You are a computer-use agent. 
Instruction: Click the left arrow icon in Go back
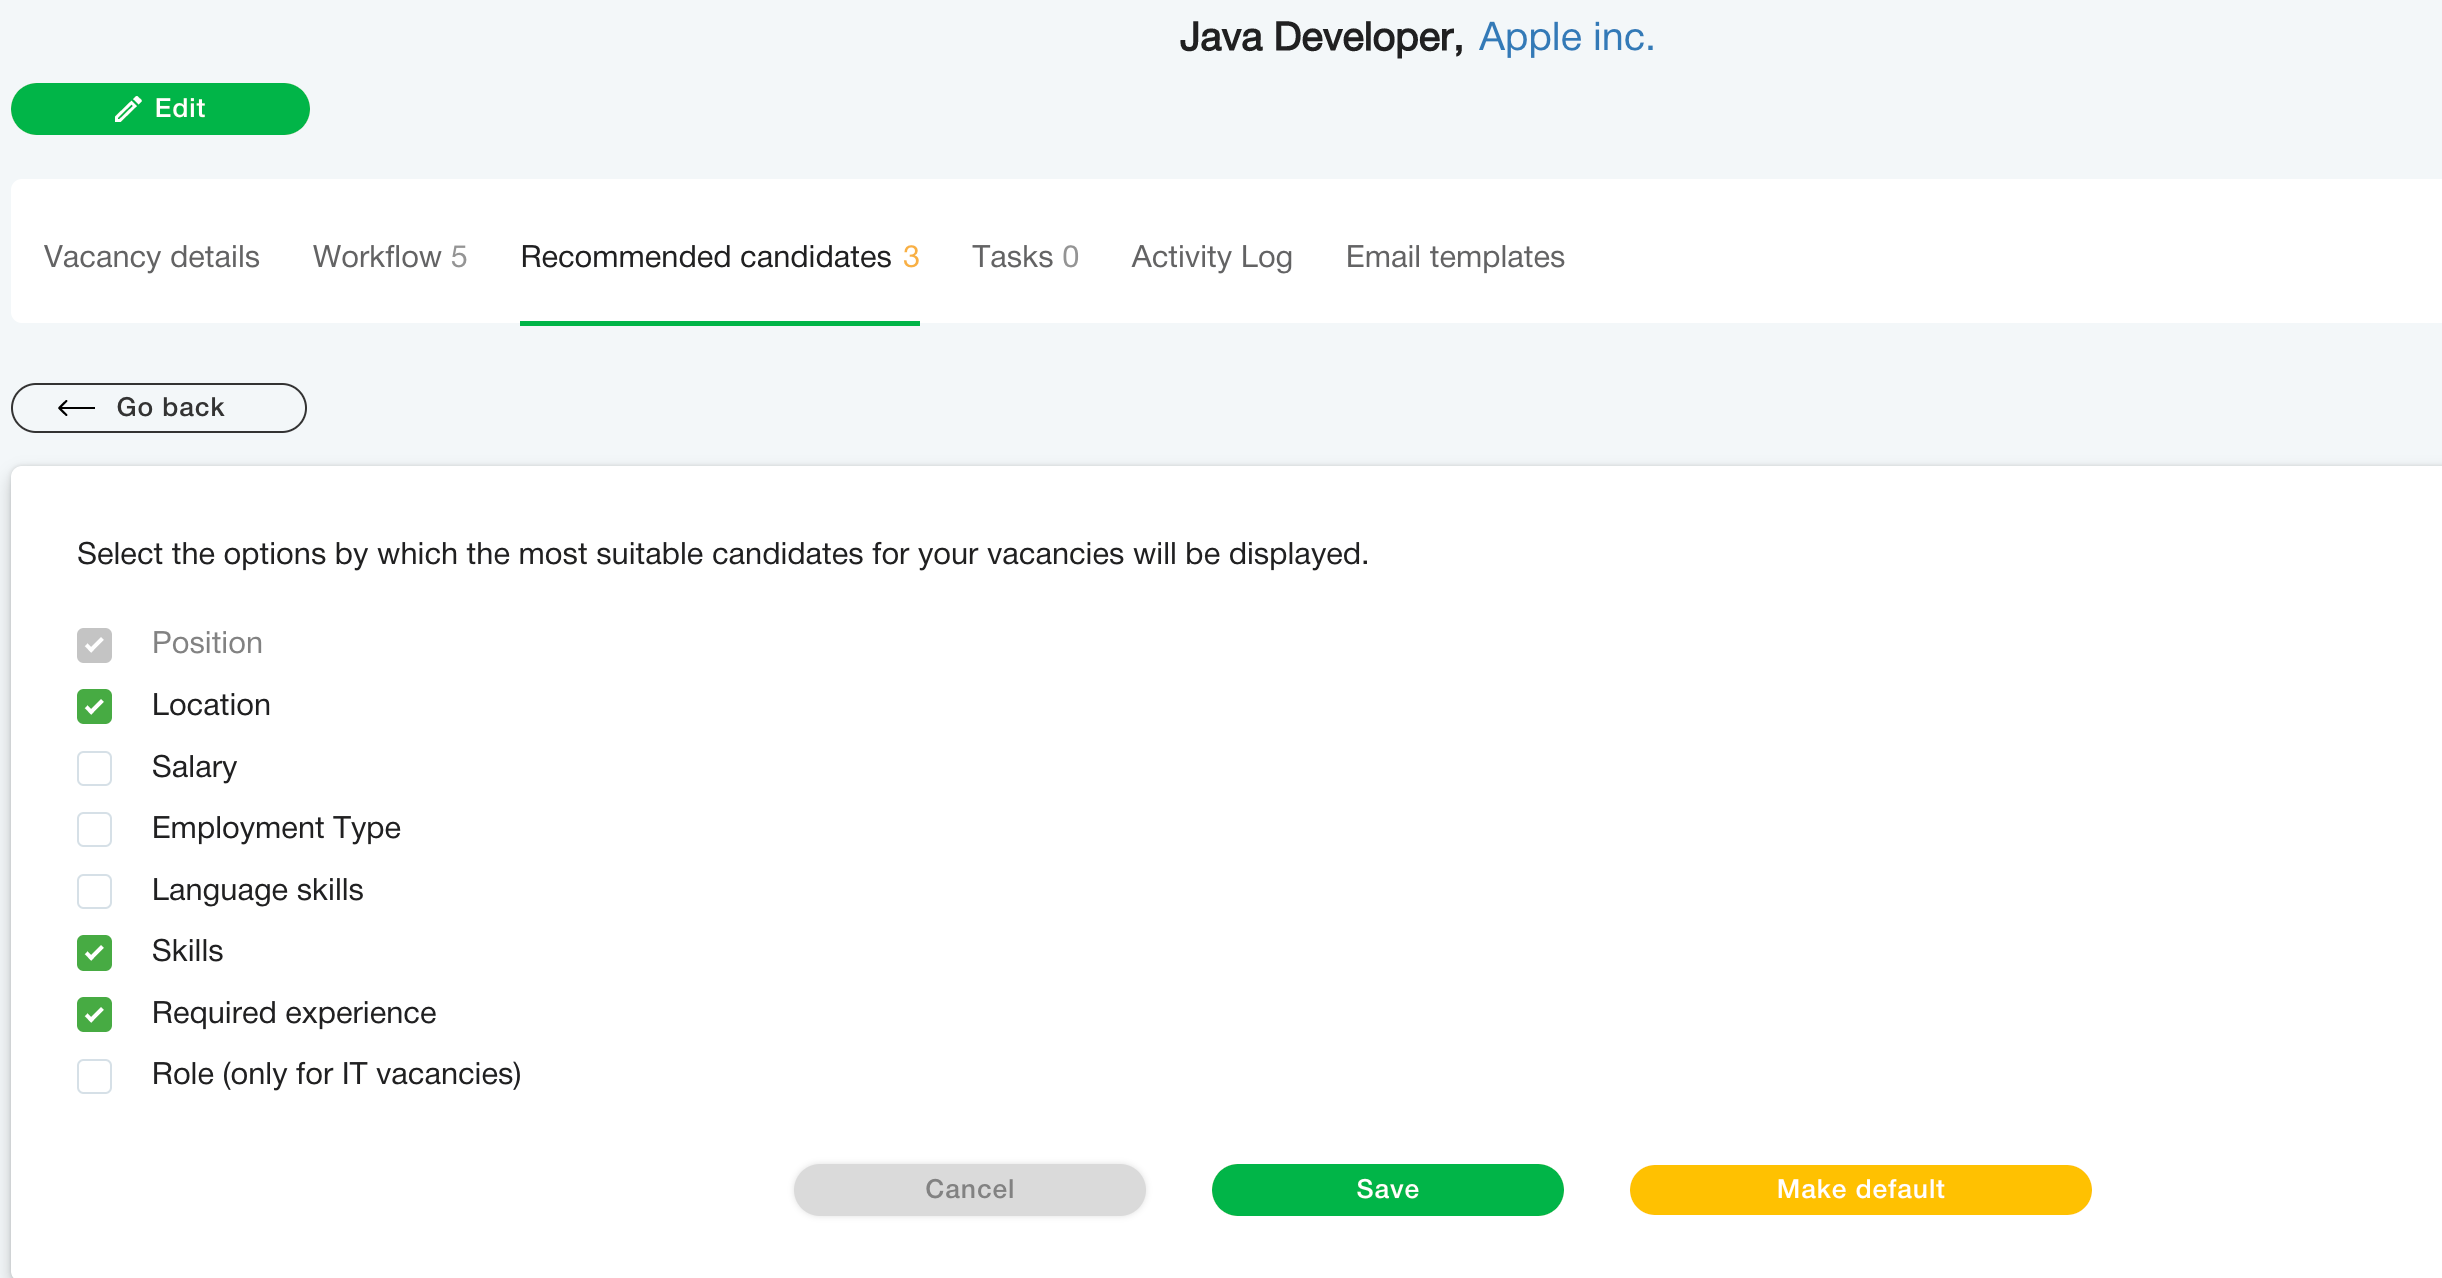[x=76, y=408]
